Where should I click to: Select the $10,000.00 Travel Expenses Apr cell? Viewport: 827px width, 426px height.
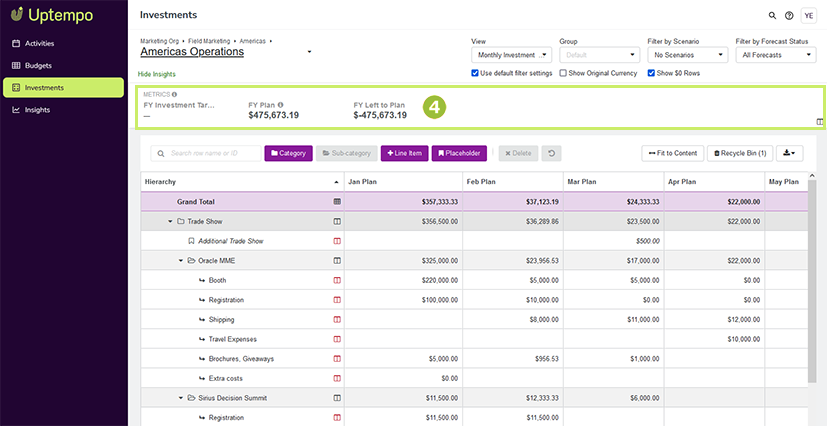coord(714,340)
